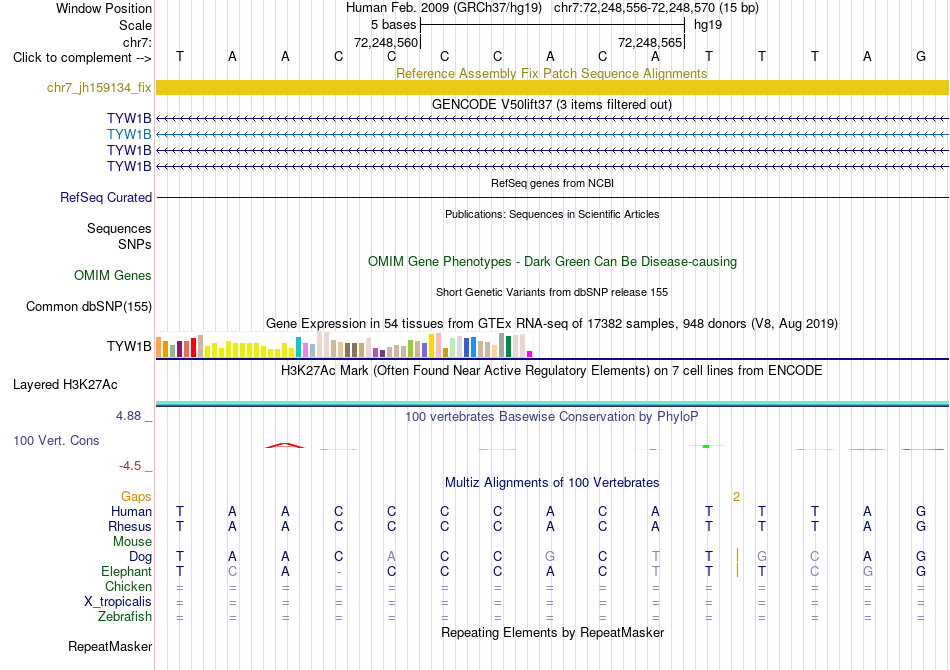Open 'Short Genetic Variants from dbSNP release 155' title
The width and height of the screenshot is (950, 670).
(552, 292)
